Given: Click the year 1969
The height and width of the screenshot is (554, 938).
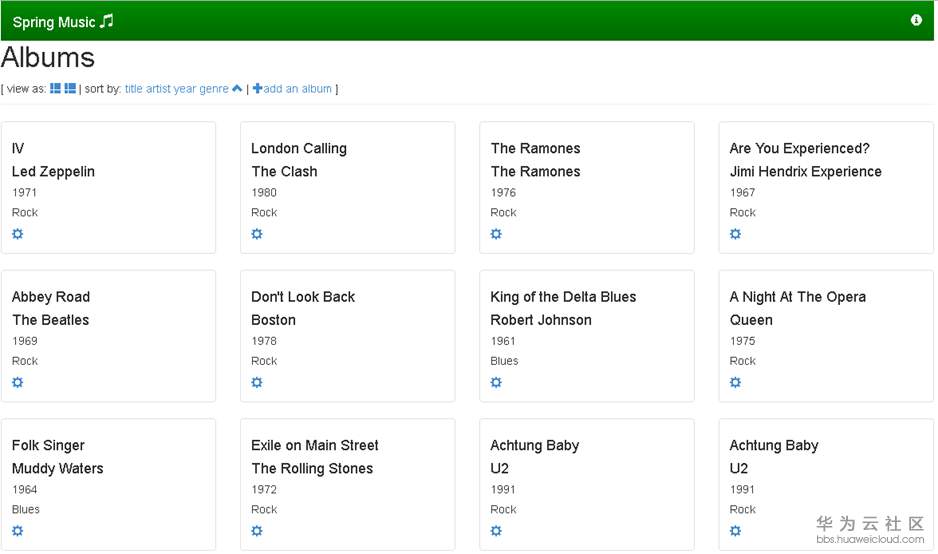Looking at the screenshot, I should [25, 341].
